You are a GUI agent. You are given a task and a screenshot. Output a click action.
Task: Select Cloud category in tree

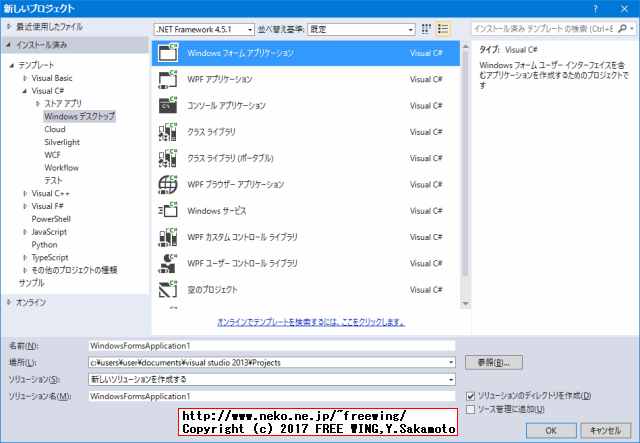[55, 129]
